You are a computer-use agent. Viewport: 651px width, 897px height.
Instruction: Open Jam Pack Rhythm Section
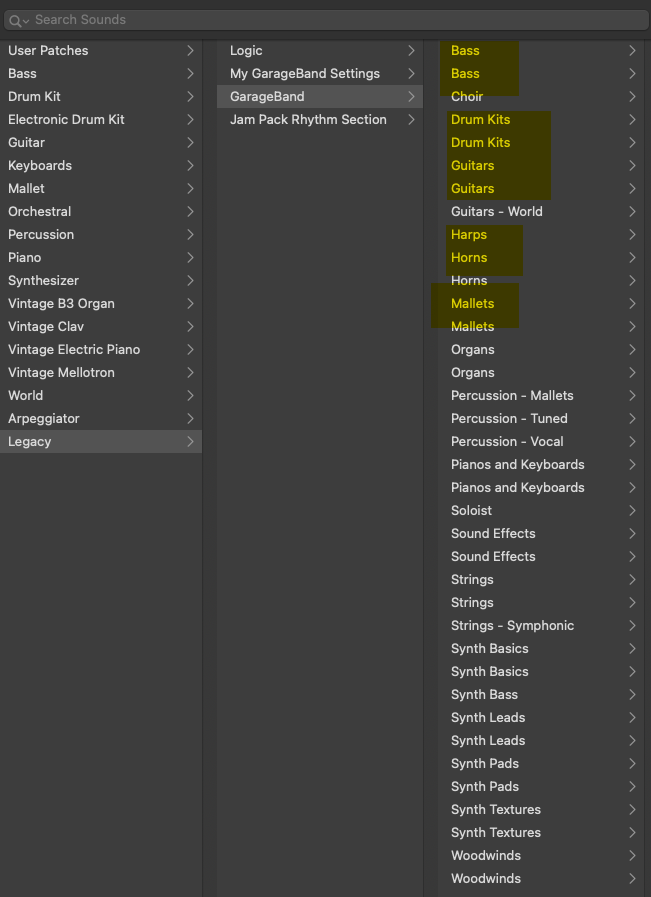coord(320,120)
